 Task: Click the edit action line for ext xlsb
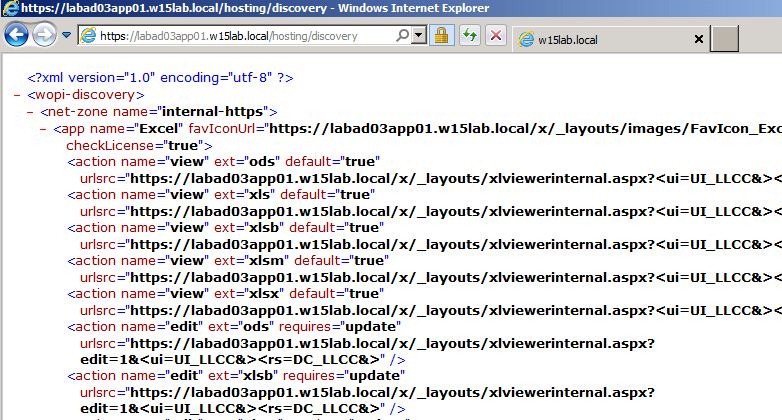tap(236, 376)
